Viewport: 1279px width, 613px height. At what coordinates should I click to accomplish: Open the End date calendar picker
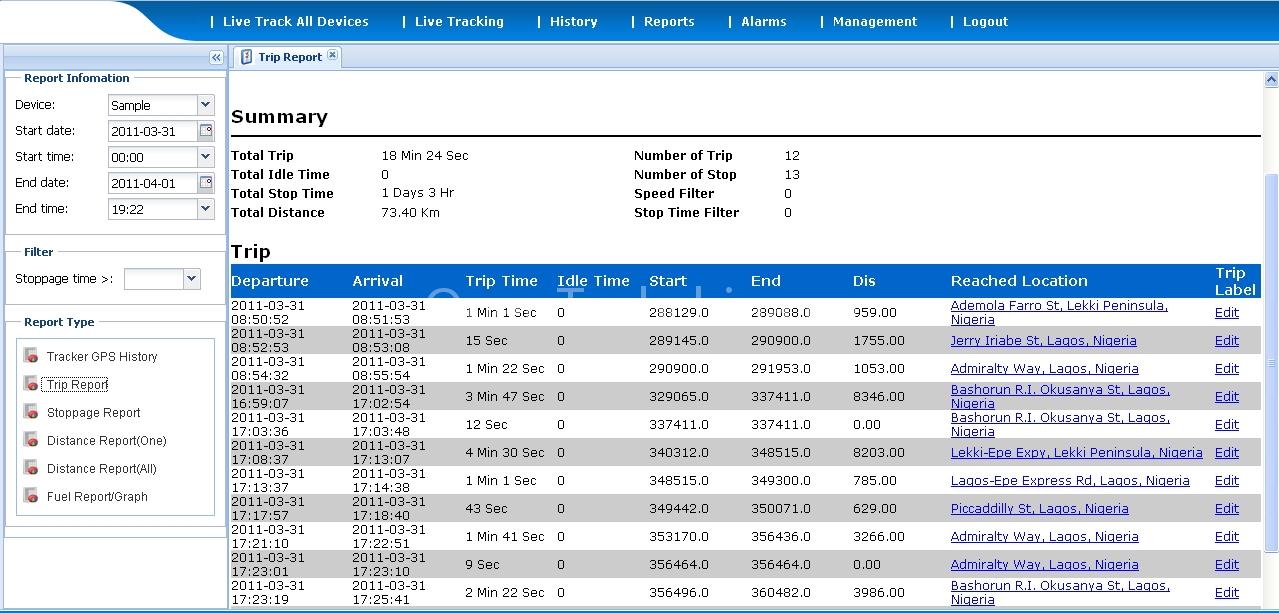[x=206, y=182]
